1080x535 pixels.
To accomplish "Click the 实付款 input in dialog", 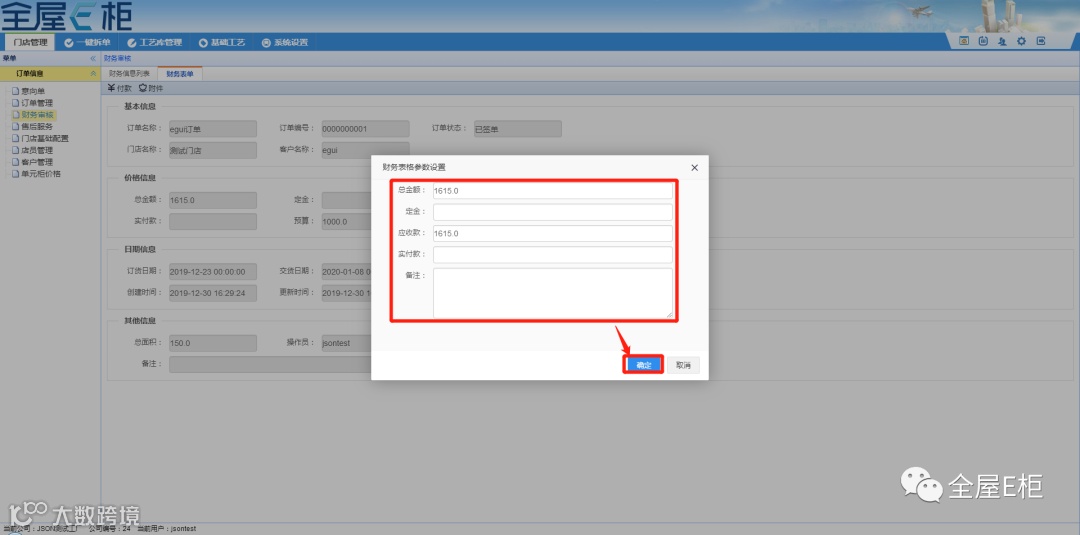I will (x=552, y=255).
